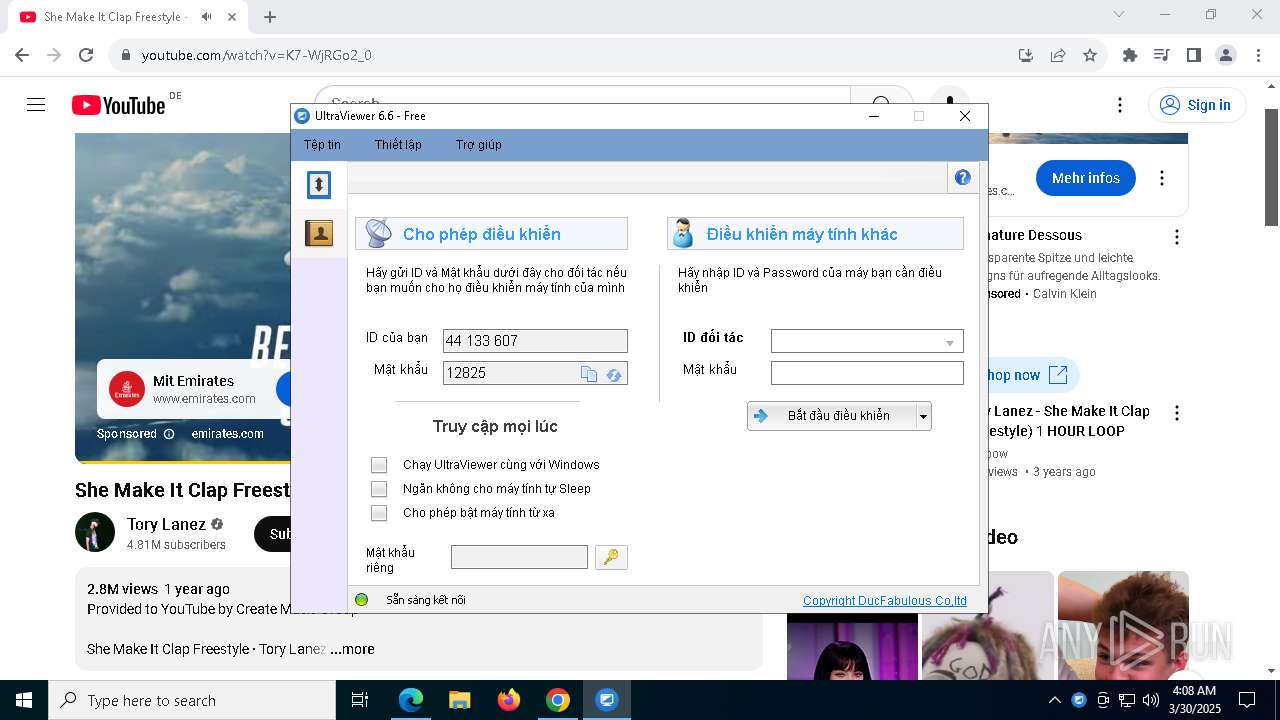Open the Tory Lanez channel name
1280x720 pixels.
(x=166, y=524)
